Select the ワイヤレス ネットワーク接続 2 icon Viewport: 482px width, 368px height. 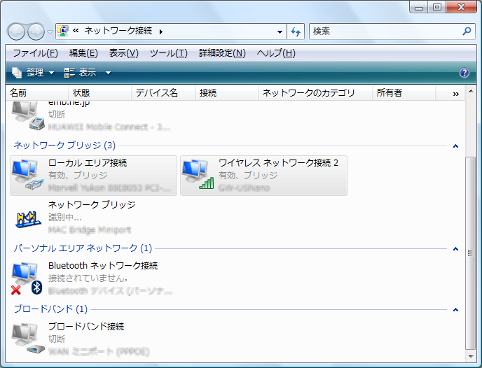click(x=198, y=175)
